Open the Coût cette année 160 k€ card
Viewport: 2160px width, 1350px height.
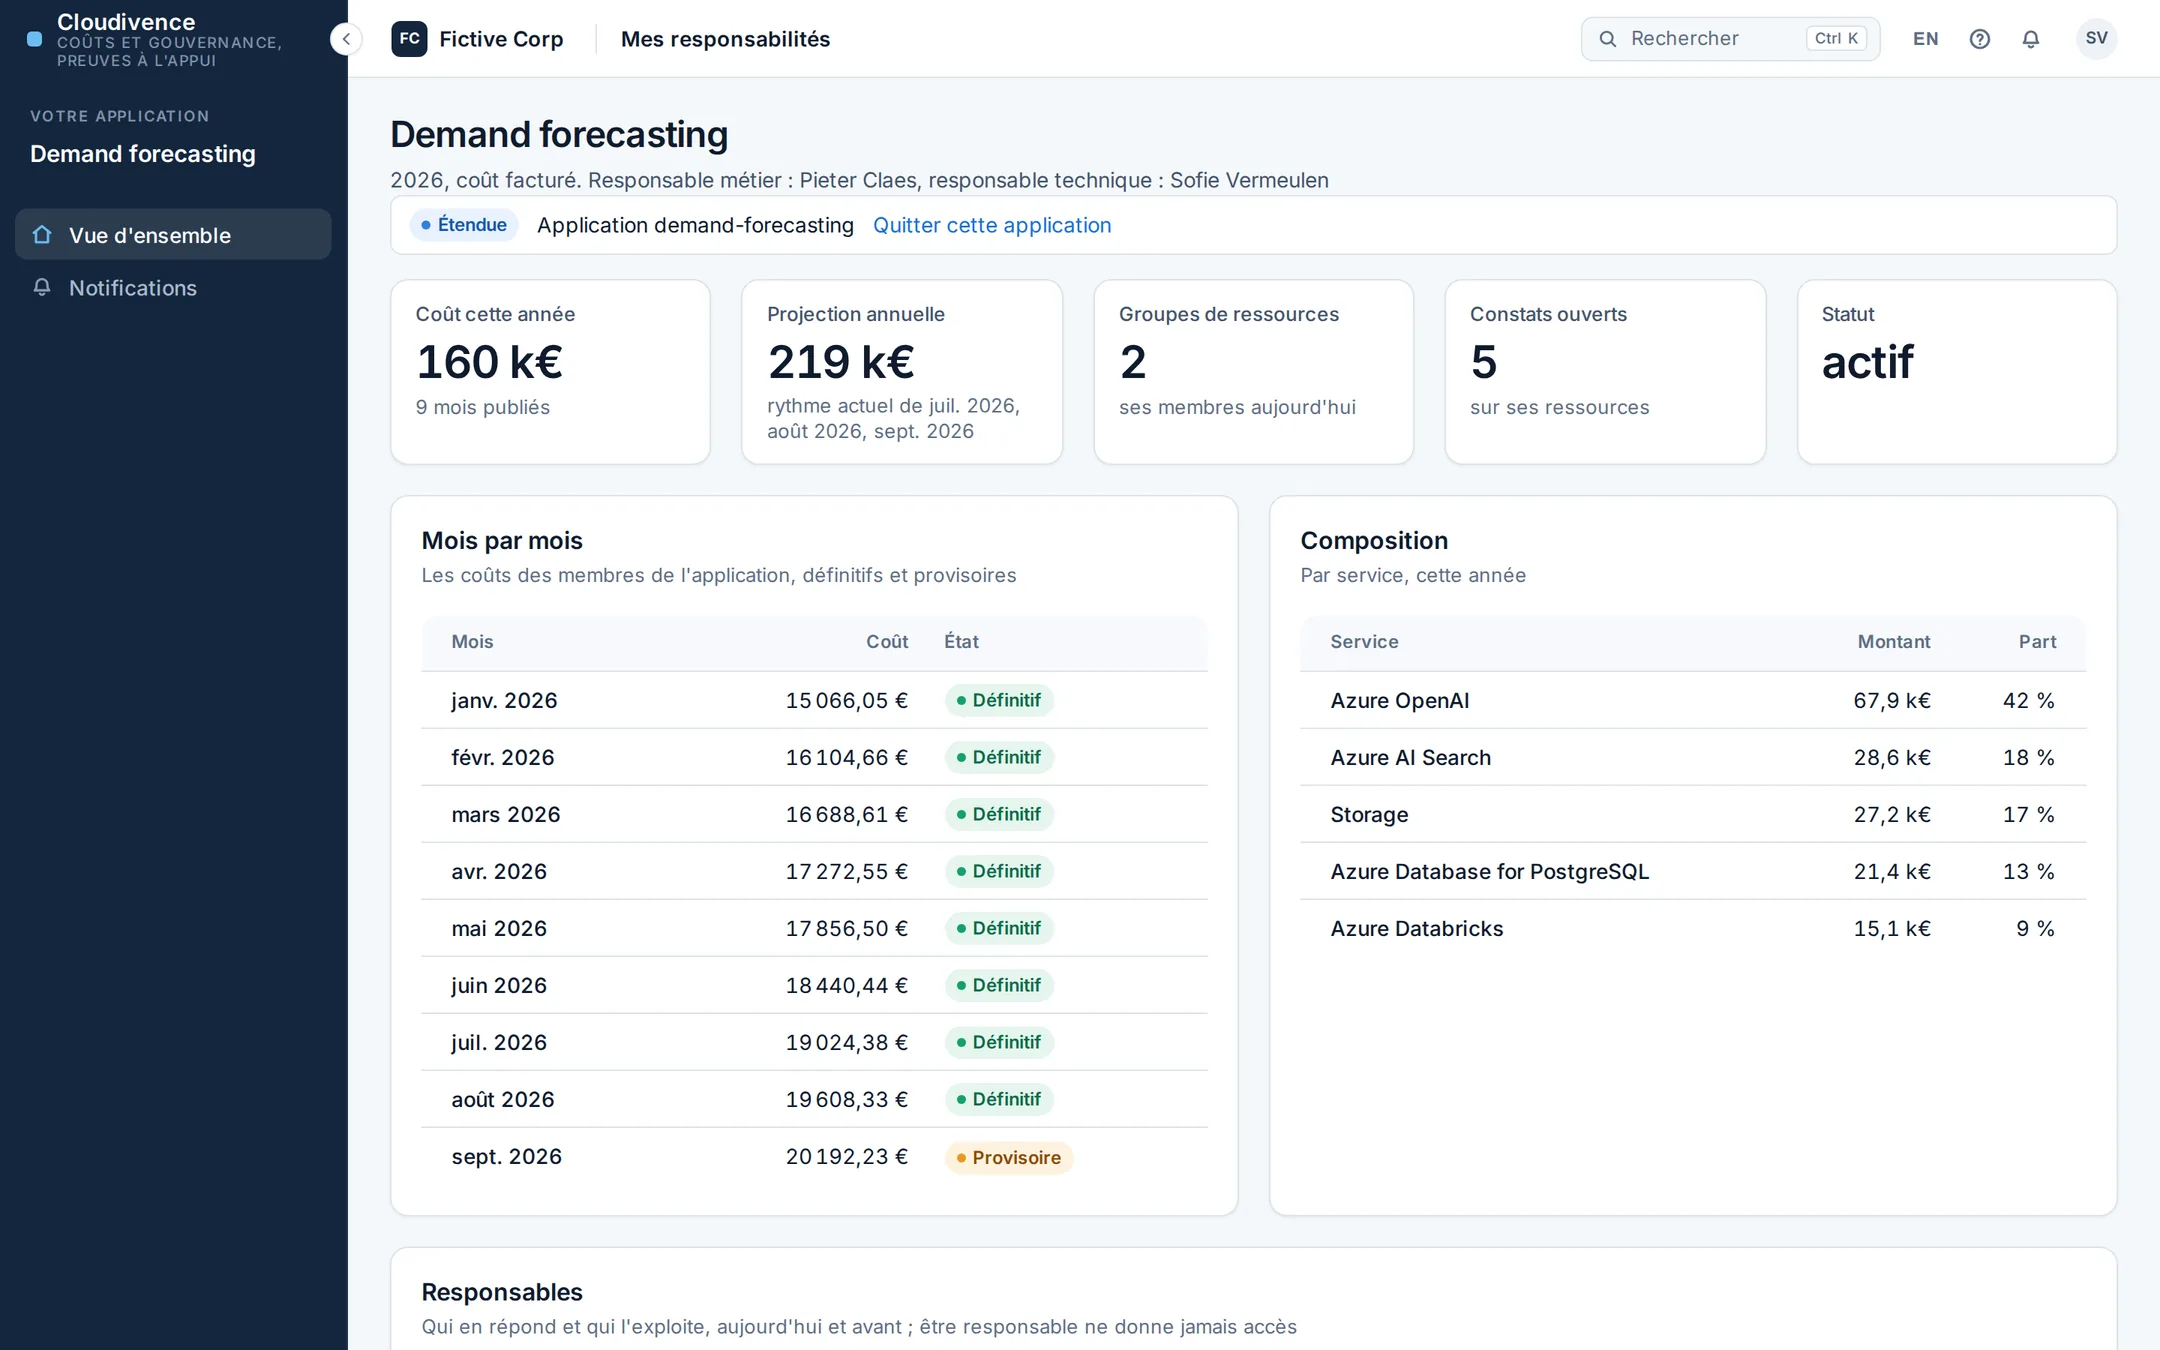[x=550, y=372]
